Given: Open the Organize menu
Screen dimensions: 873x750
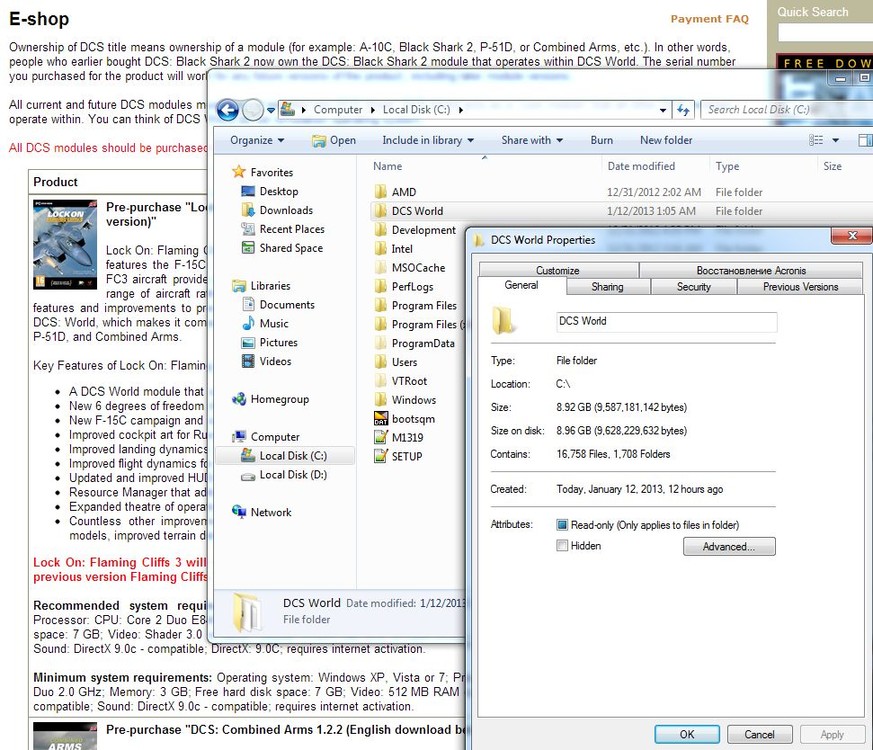Looking at the screenshot, I should click(257, 140).
